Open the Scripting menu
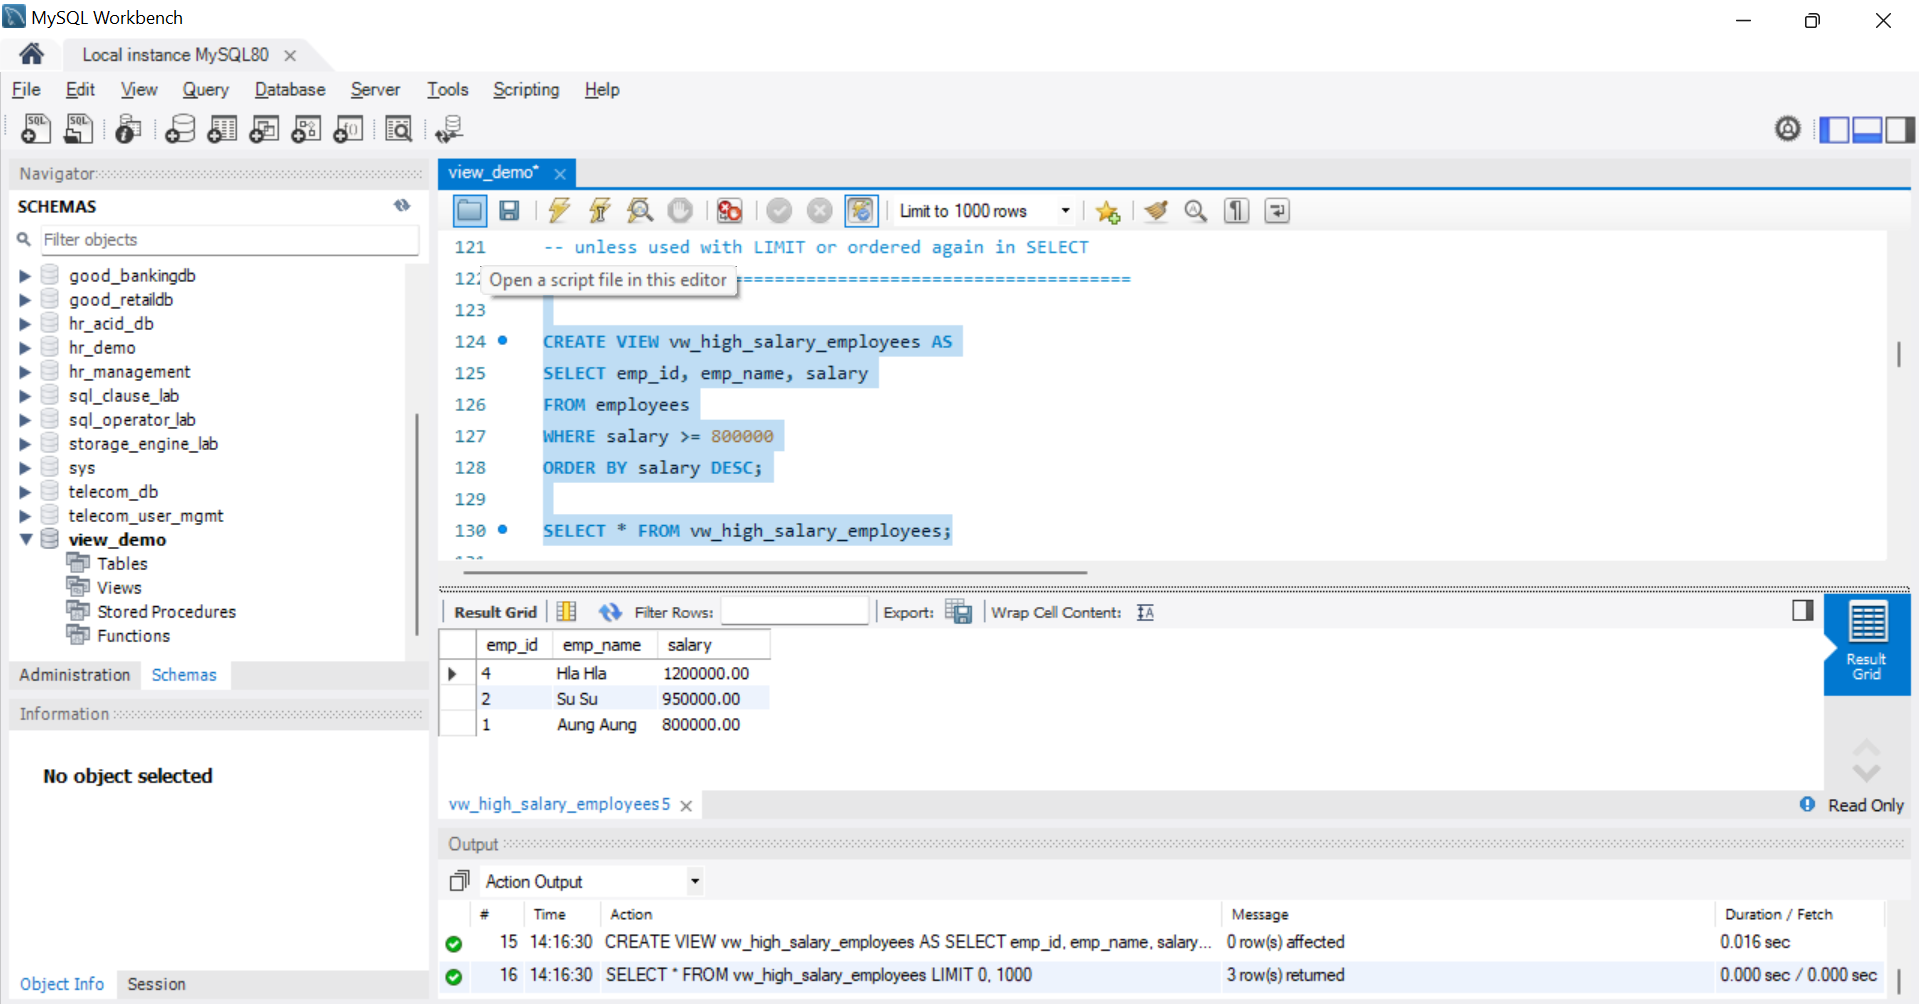This screenshot has width=1919, height=1004. pos(526,89)
